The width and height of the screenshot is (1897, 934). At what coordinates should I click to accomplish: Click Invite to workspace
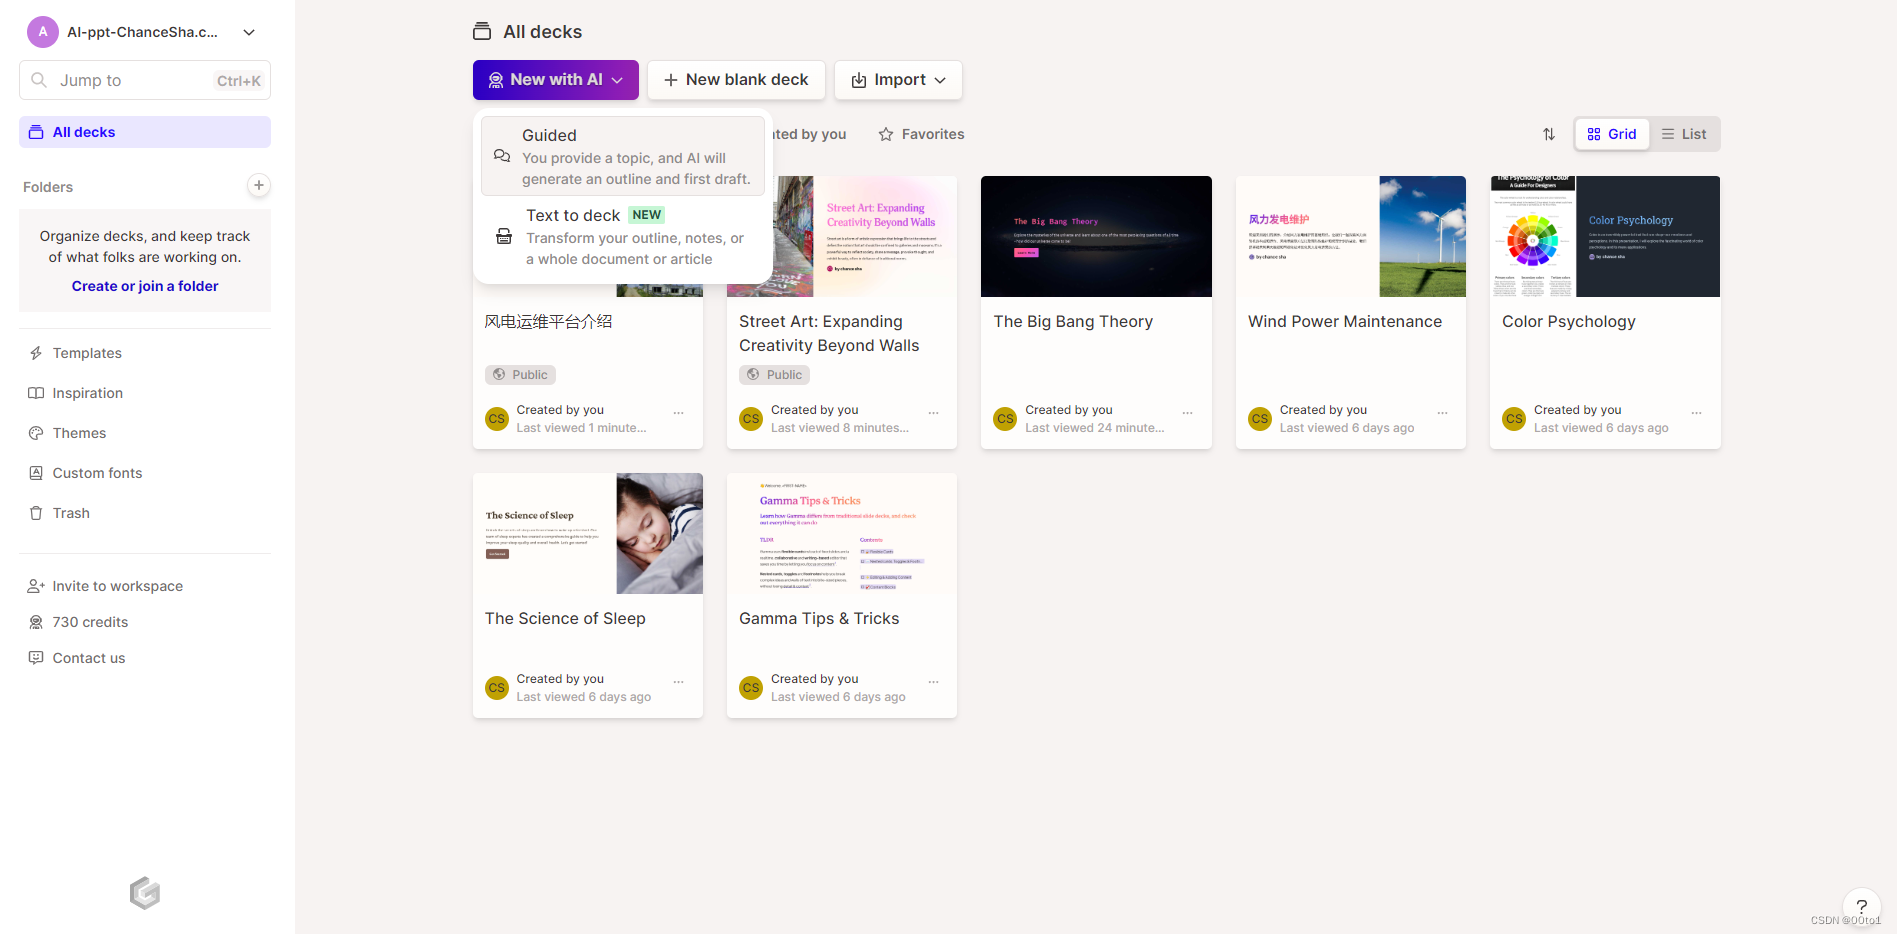(x=118, y=586)
